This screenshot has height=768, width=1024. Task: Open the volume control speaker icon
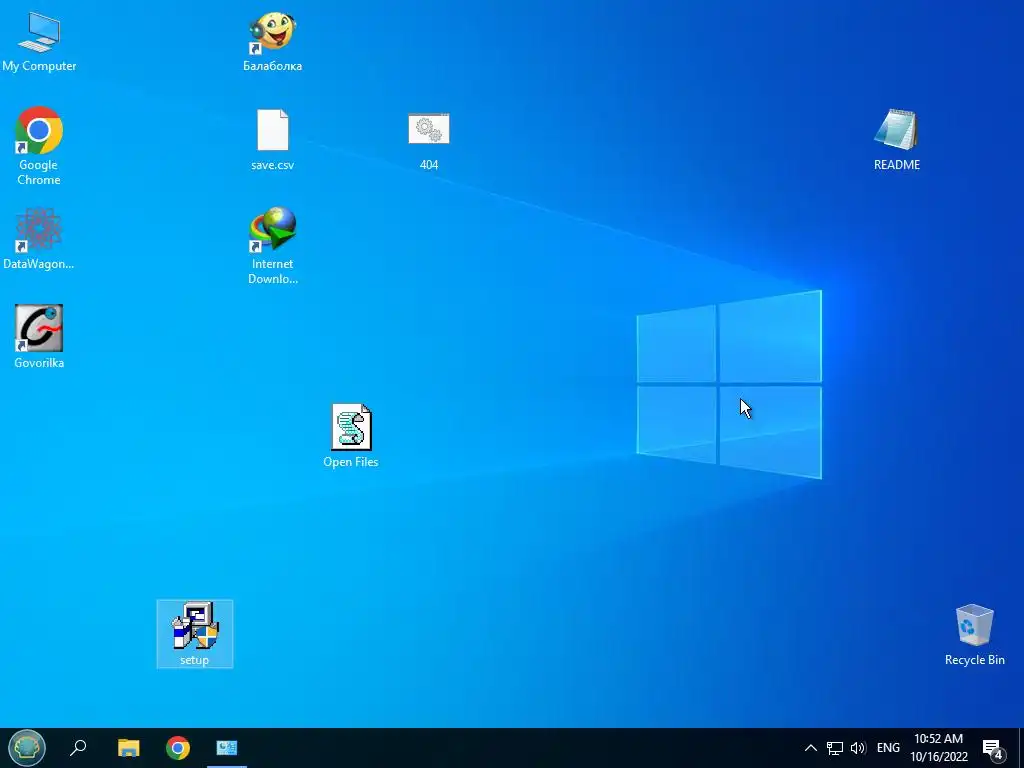(x=858, y=748)
